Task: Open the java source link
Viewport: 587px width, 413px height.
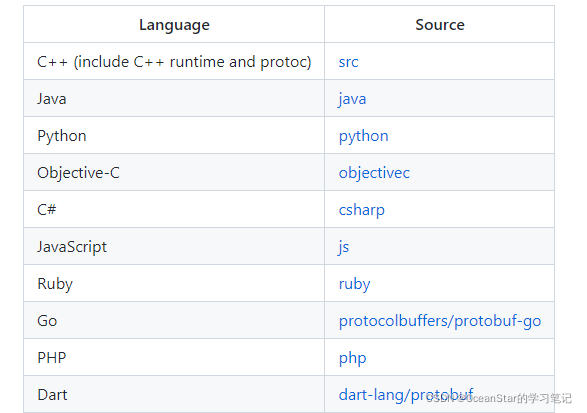Action: click(352, 99)
